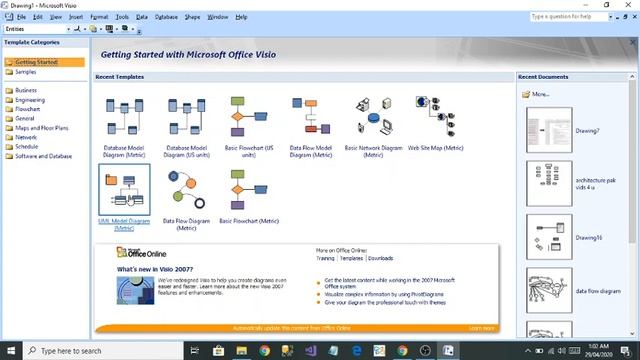
Task: Open More recent documents link
Action: click(536, 94)
